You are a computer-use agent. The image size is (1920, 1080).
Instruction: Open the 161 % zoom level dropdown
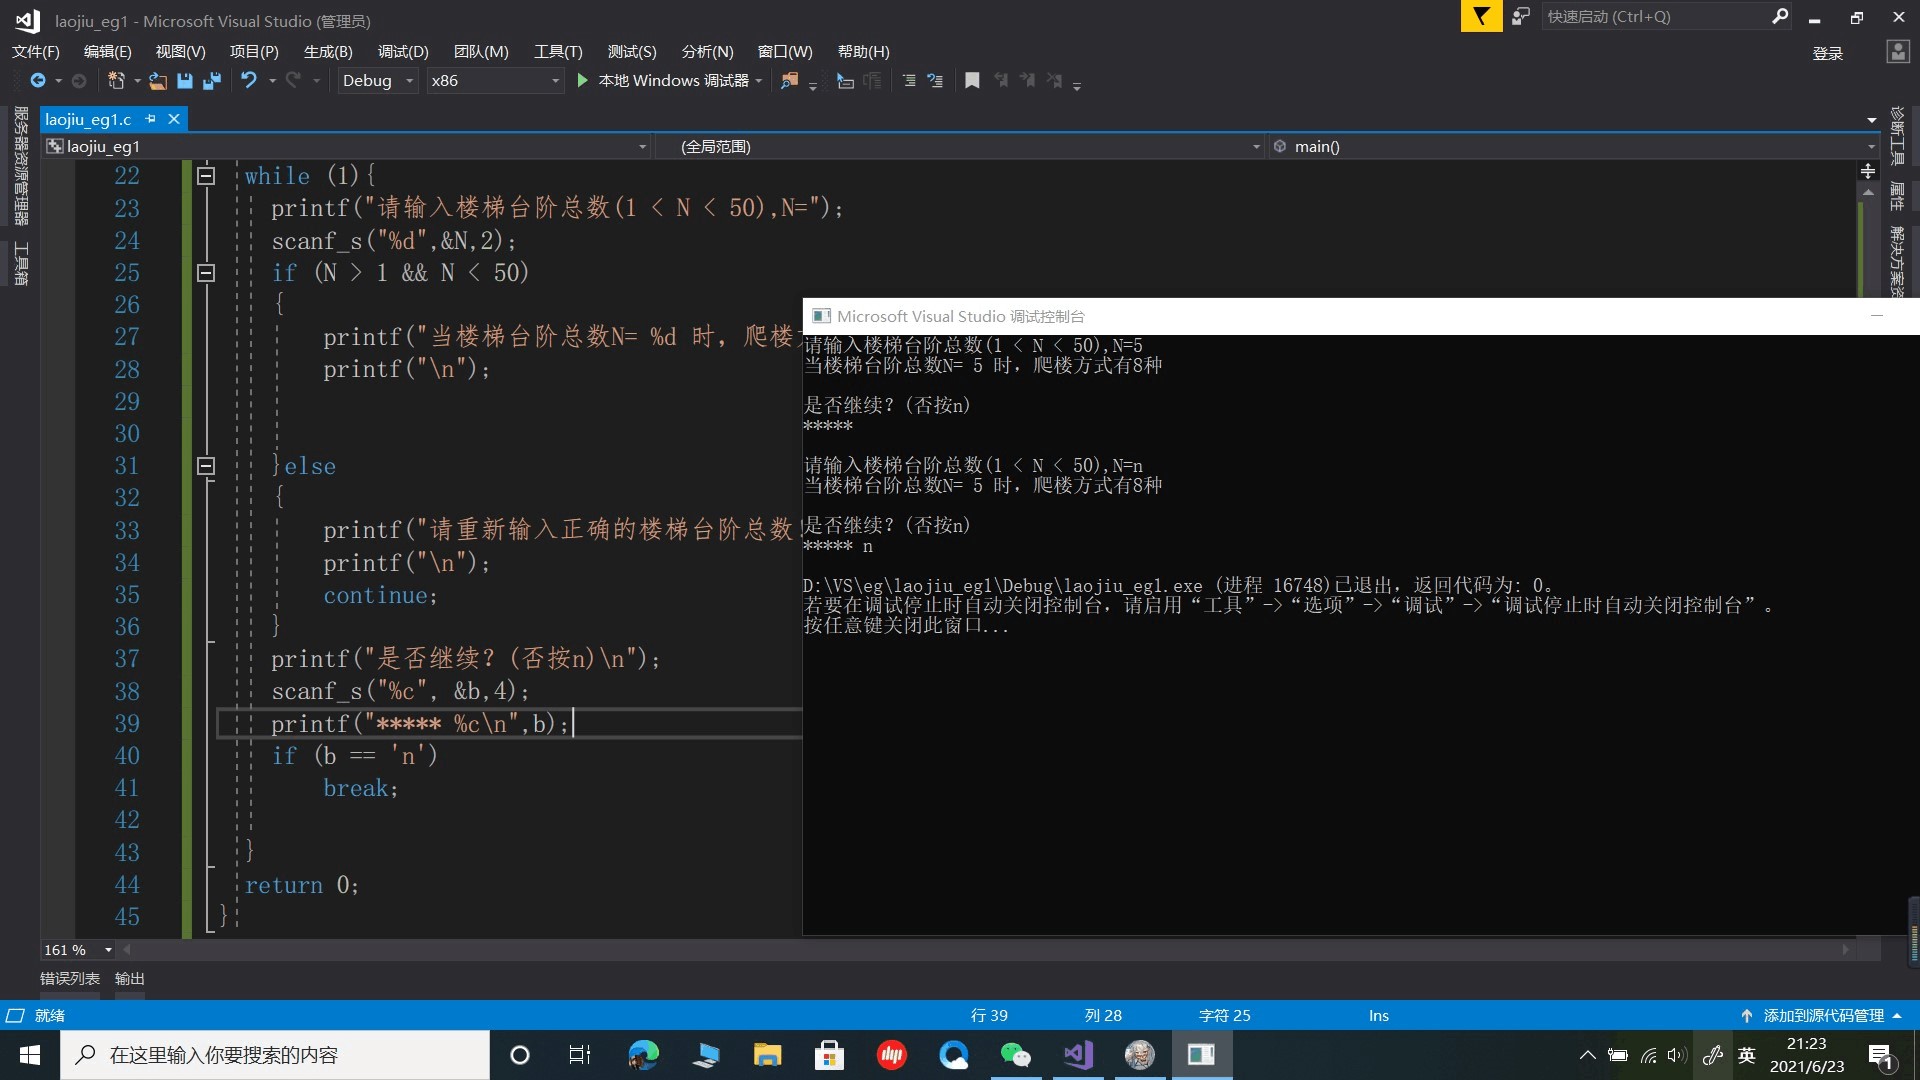point(78,950)
